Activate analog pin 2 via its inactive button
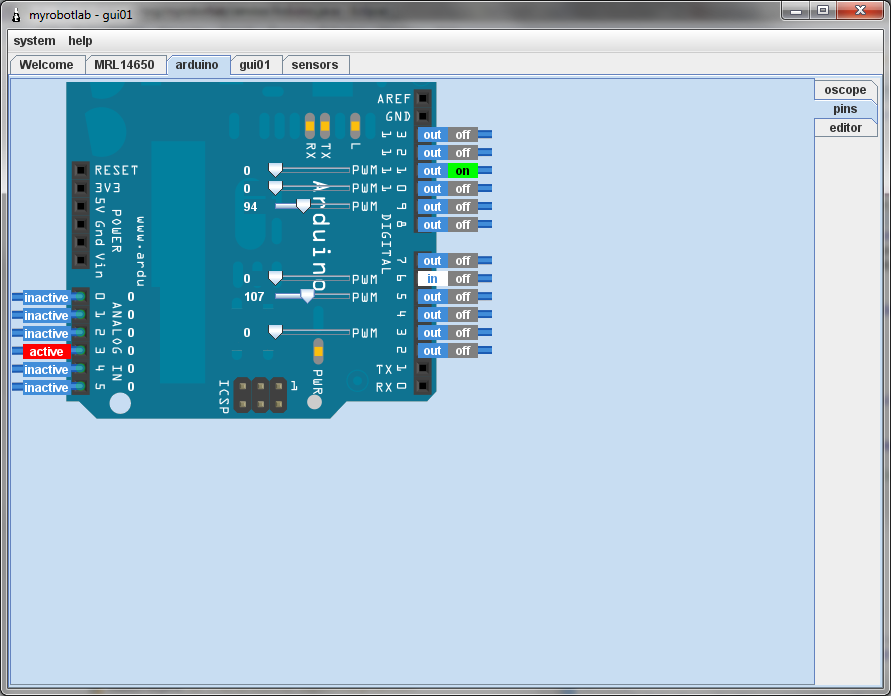891x696 pixels. [x=47, y=334]
